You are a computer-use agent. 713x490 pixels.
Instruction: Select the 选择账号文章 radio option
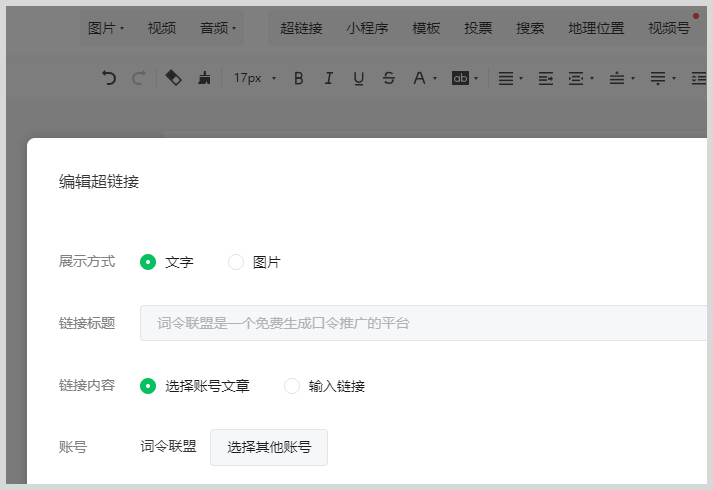coord(148,386)
